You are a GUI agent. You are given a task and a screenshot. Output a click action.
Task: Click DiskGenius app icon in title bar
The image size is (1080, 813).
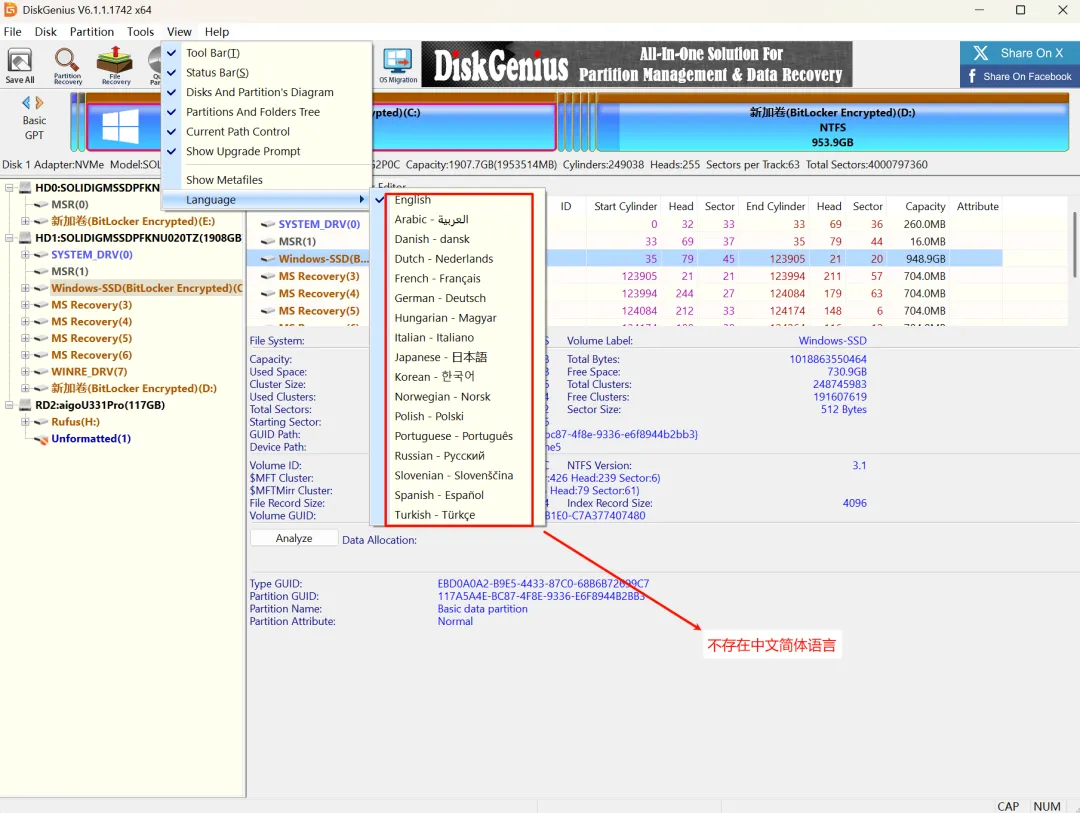click(10, 10)
